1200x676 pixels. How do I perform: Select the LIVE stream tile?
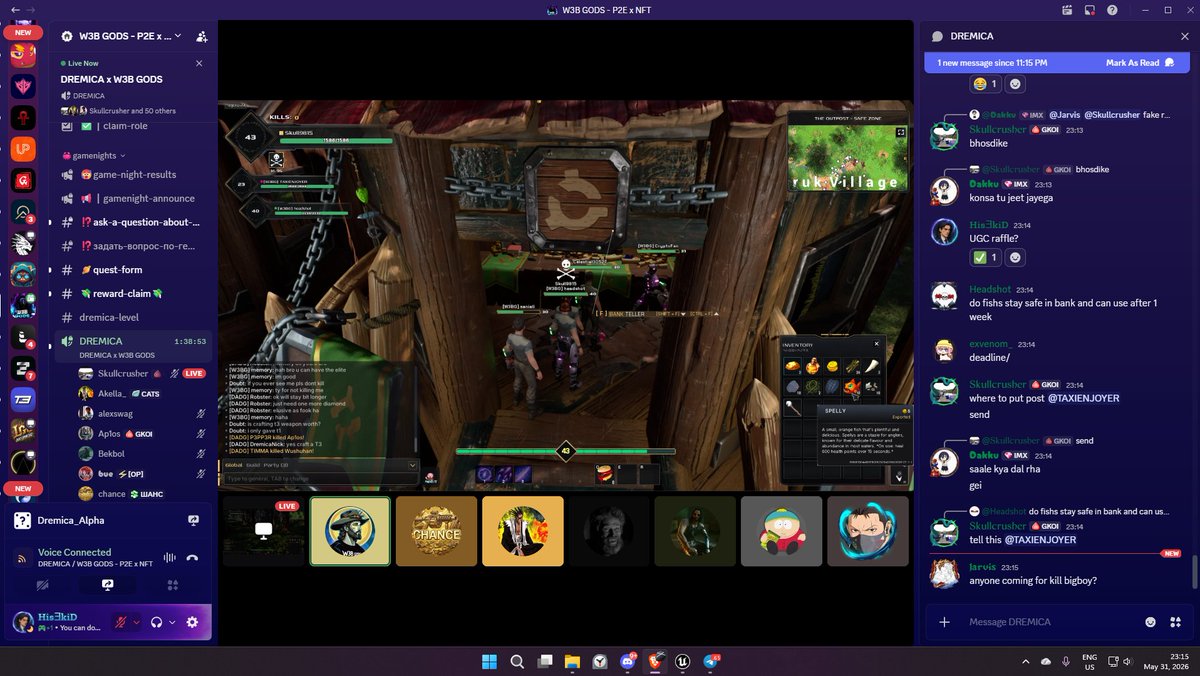pyautogui.click(x=263, y=531)
